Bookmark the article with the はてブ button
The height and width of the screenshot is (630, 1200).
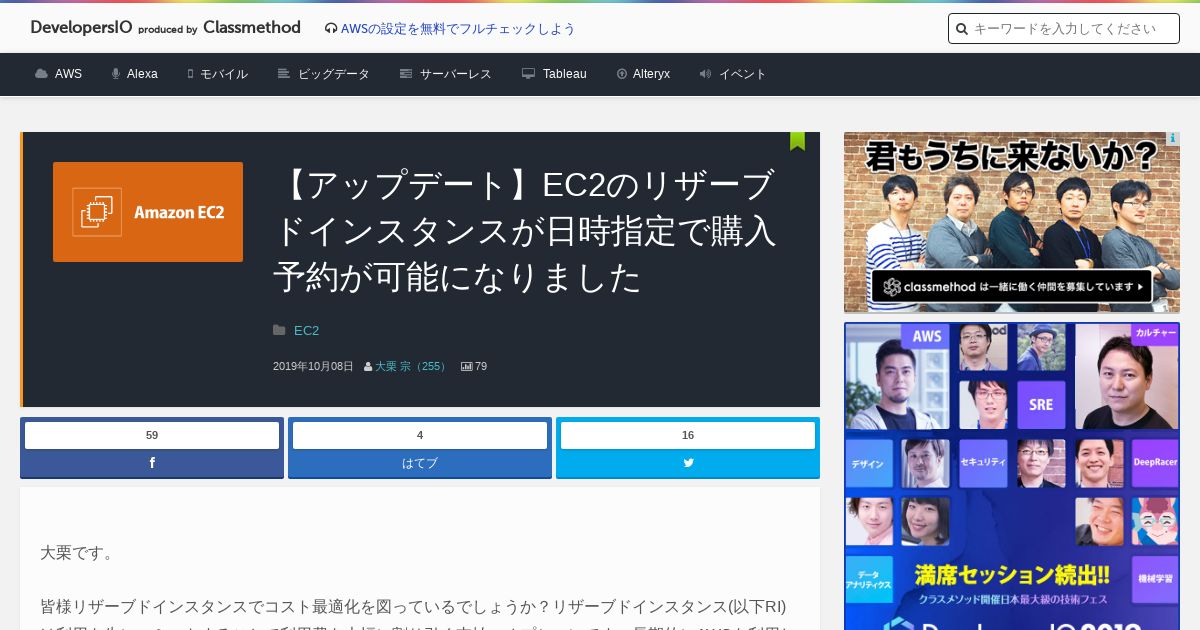pyautogui.click(x=420, y=463)
